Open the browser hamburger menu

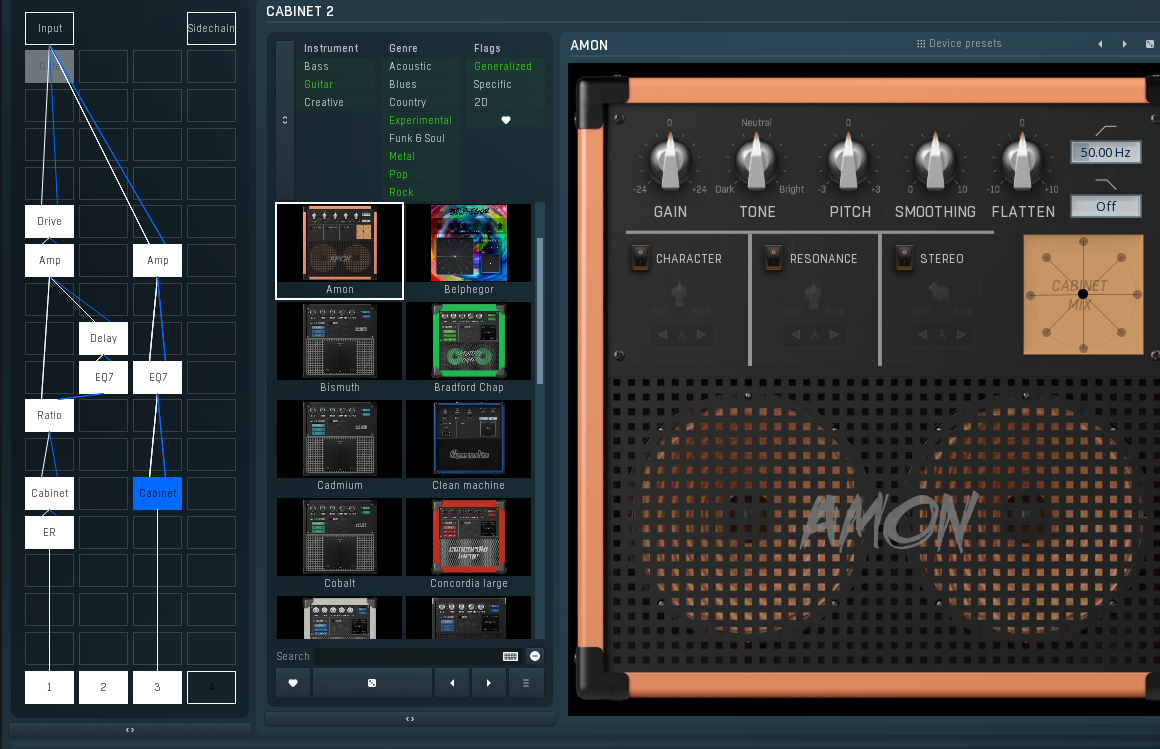526,683
